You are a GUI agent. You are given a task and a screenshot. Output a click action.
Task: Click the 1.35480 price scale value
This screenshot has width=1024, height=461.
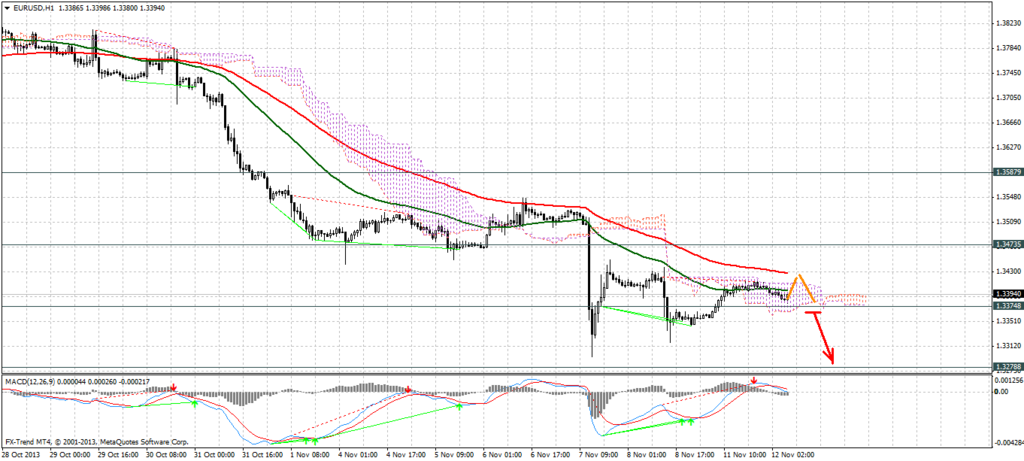tap(1008, 197)
